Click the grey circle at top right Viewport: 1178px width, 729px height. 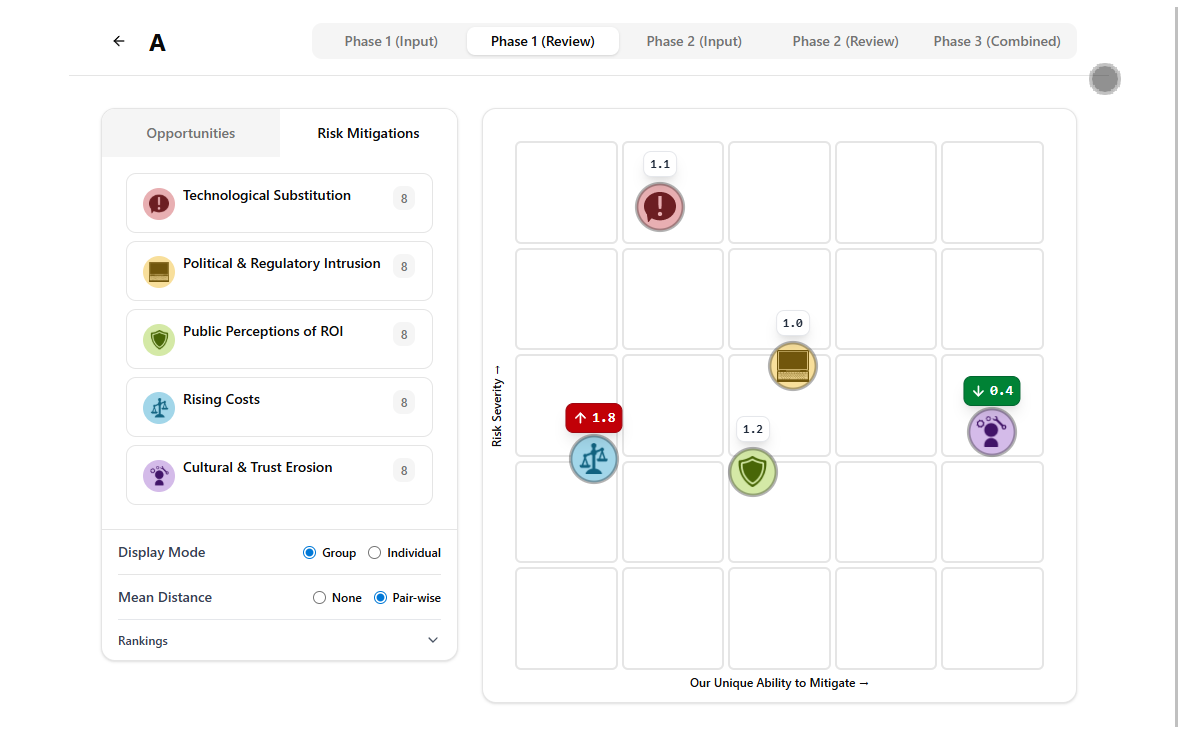1105,79
